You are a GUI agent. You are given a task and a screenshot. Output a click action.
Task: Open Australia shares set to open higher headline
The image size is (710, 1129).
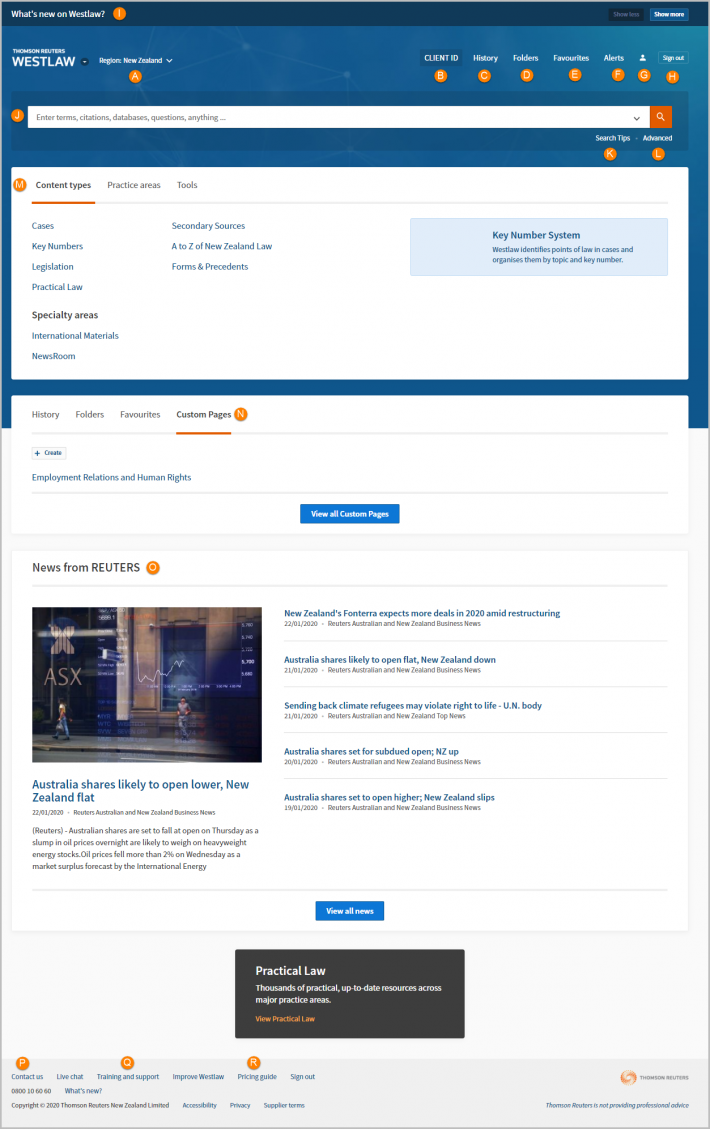pos(389,798)
